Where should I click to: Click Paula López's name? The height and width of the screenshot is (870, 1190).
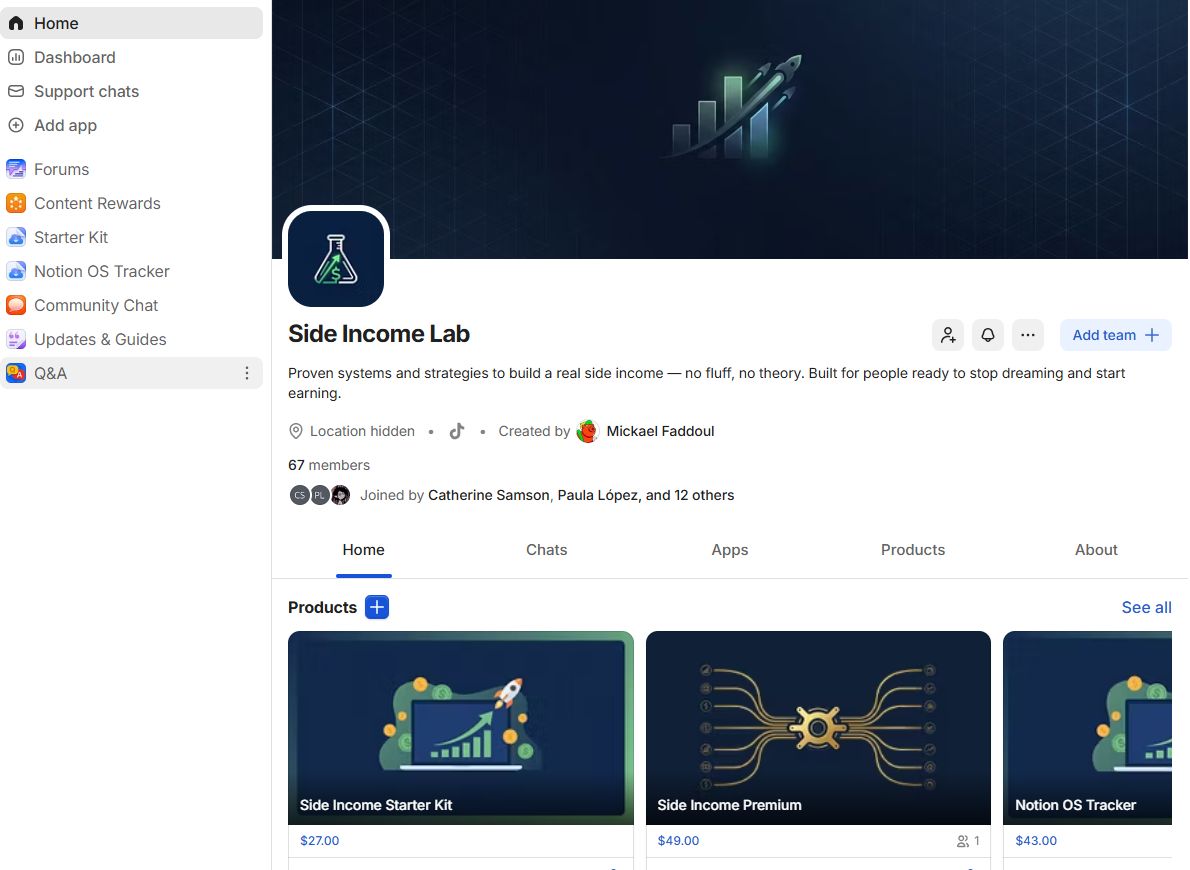(x=597, y=495)
